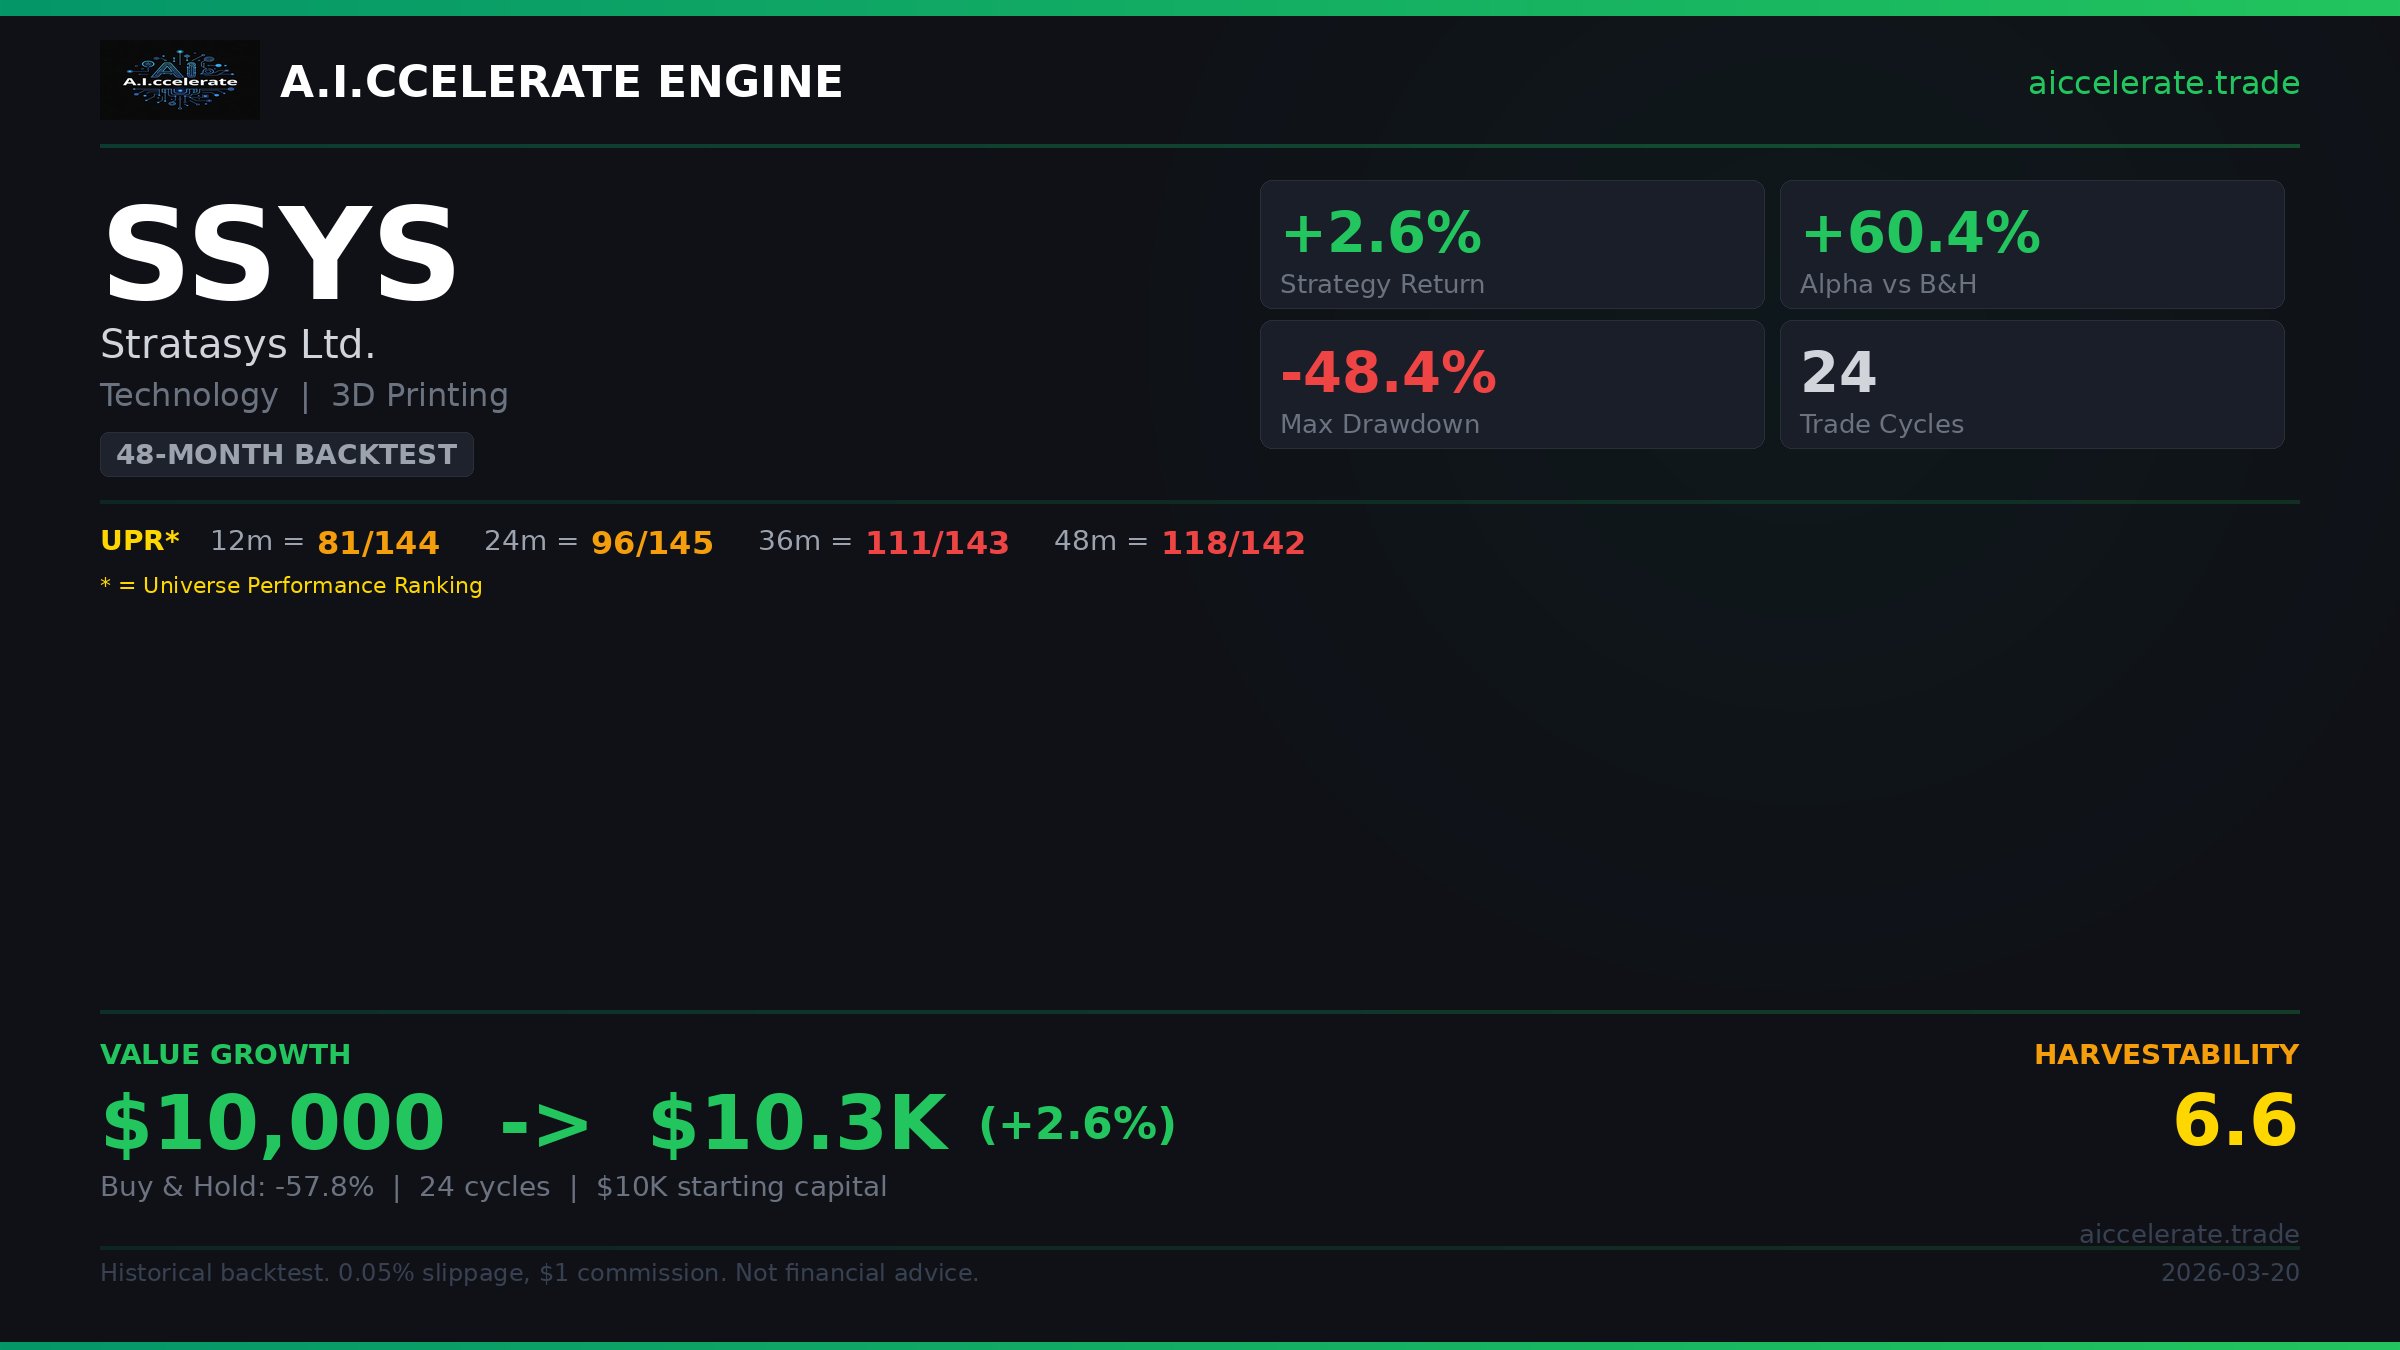Click the A.I.CCELERATE ENGINE title
Image resolution: width=2400 pixels, height=1350 pixels.
pyautogui.click(x=561, y=82)
